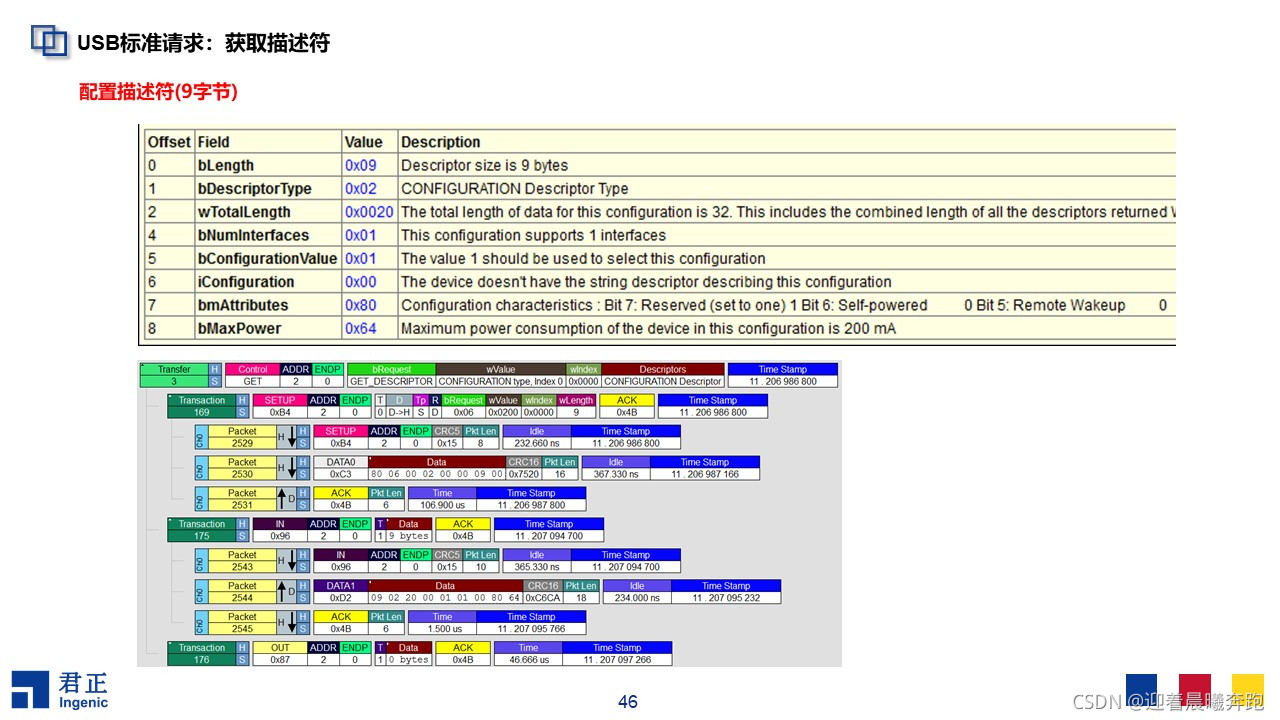Click OUT 0x87 cell in Transaction 176
The width and height of the screenshot is (1280, 720).
tap(279, 654)
